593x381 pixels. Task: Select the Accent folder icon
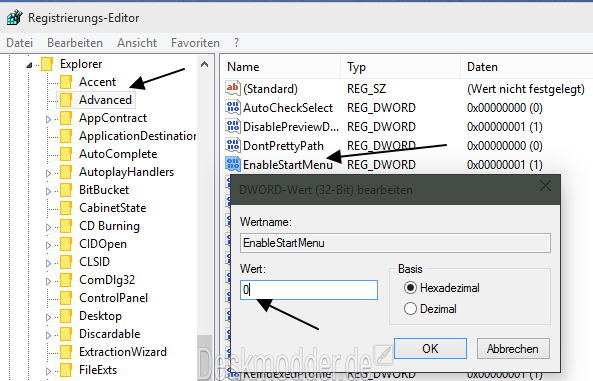[x=66, y=82]
